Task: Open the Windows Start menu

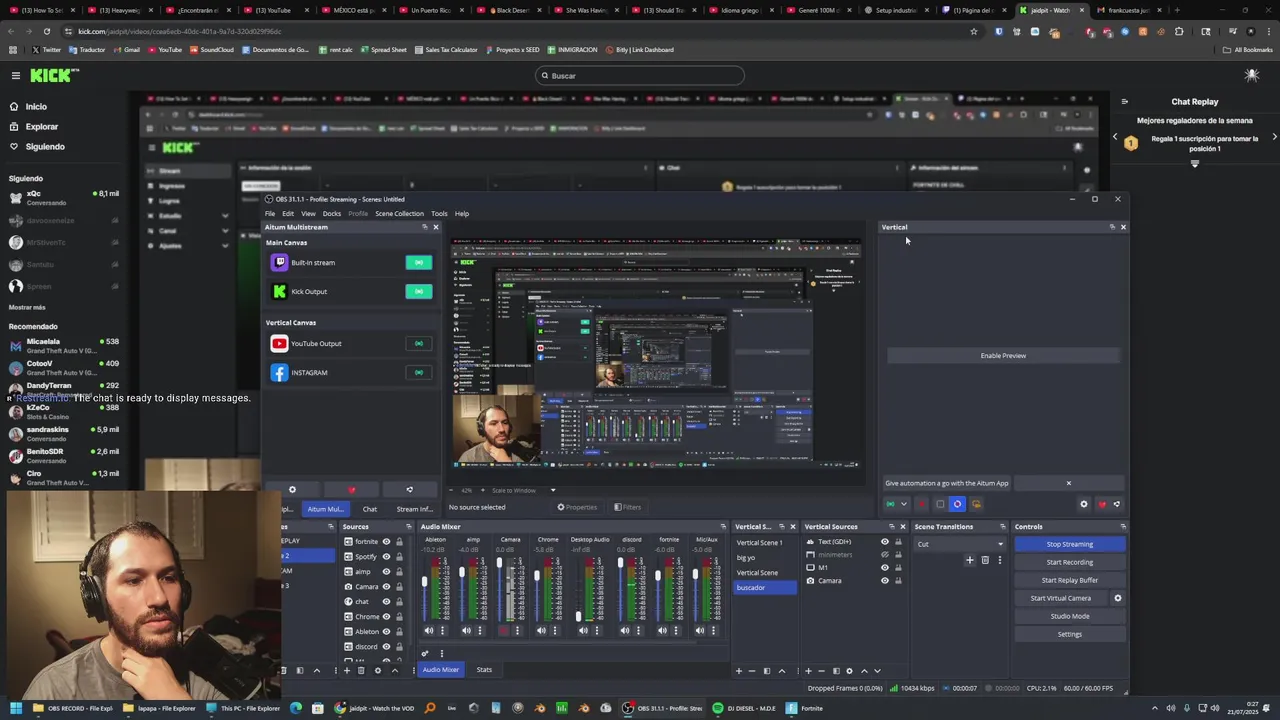Action: coord(15,708)
